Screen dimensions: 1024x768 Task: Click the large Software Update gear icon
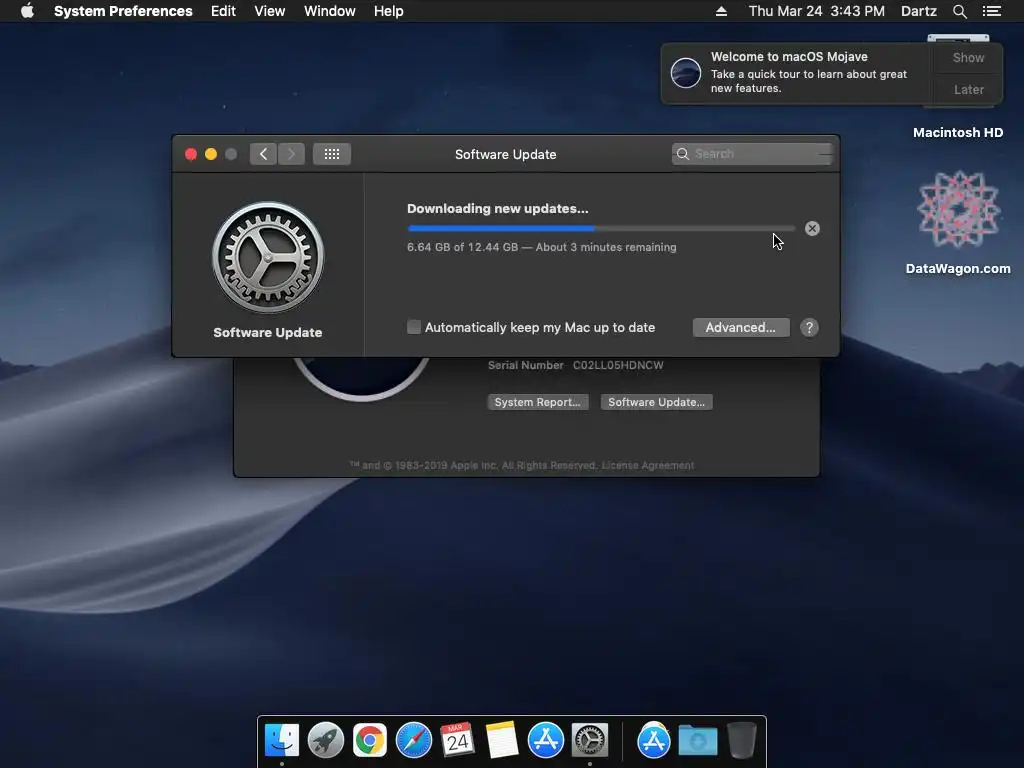tap(268, 257)
